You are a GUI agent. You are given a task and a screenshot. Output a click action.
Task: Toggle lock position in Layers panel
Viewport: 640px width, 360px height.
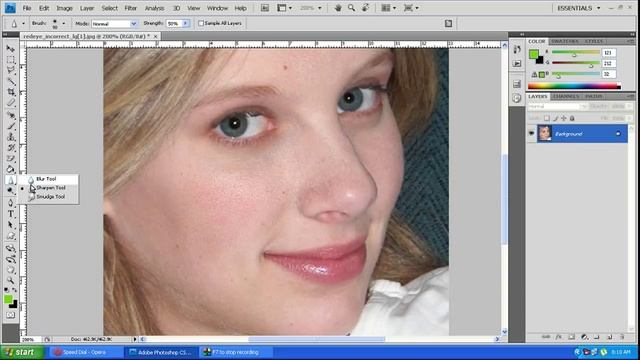[x=564, y=118]
